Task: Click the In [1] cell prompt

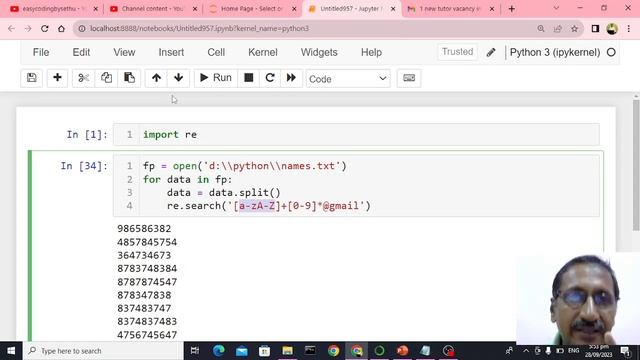Action: click(87, 134)
